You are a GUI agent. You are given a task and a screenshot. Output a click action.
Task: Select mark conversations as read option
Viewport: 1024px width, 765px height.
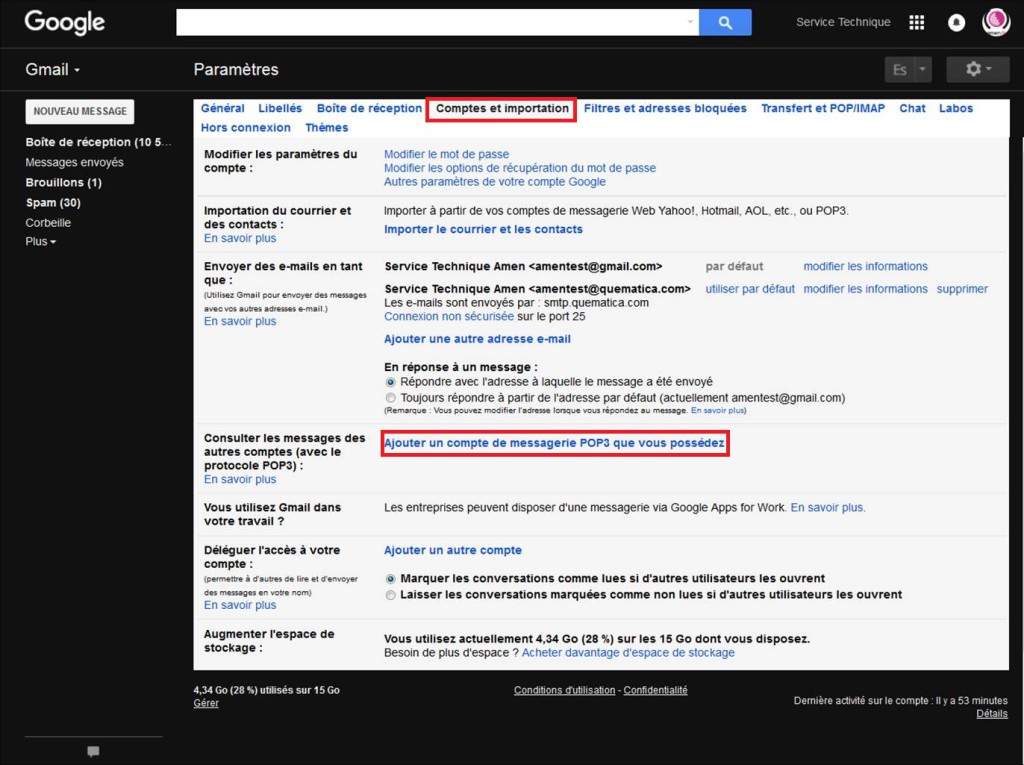coord(391,579)
